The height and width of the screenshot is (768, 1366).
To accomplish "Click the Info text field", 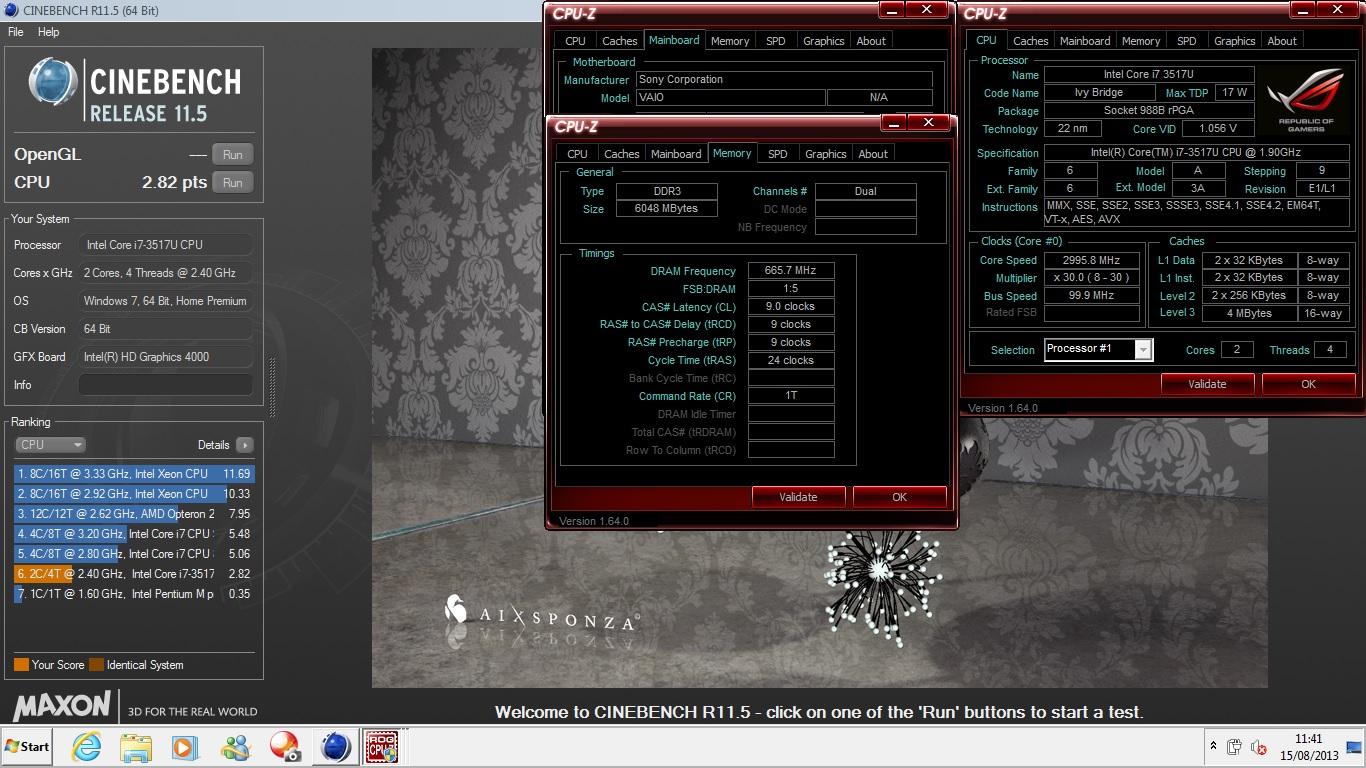I will tap(166, 385).
